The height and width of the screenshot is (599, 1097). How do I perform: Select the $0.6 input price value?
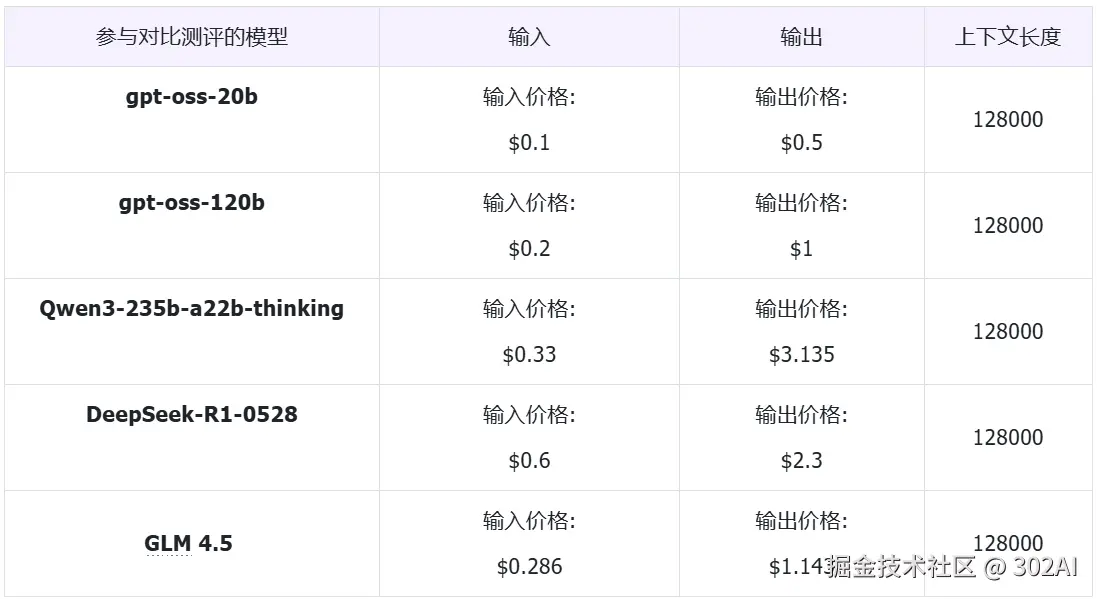tap(529, 461)
